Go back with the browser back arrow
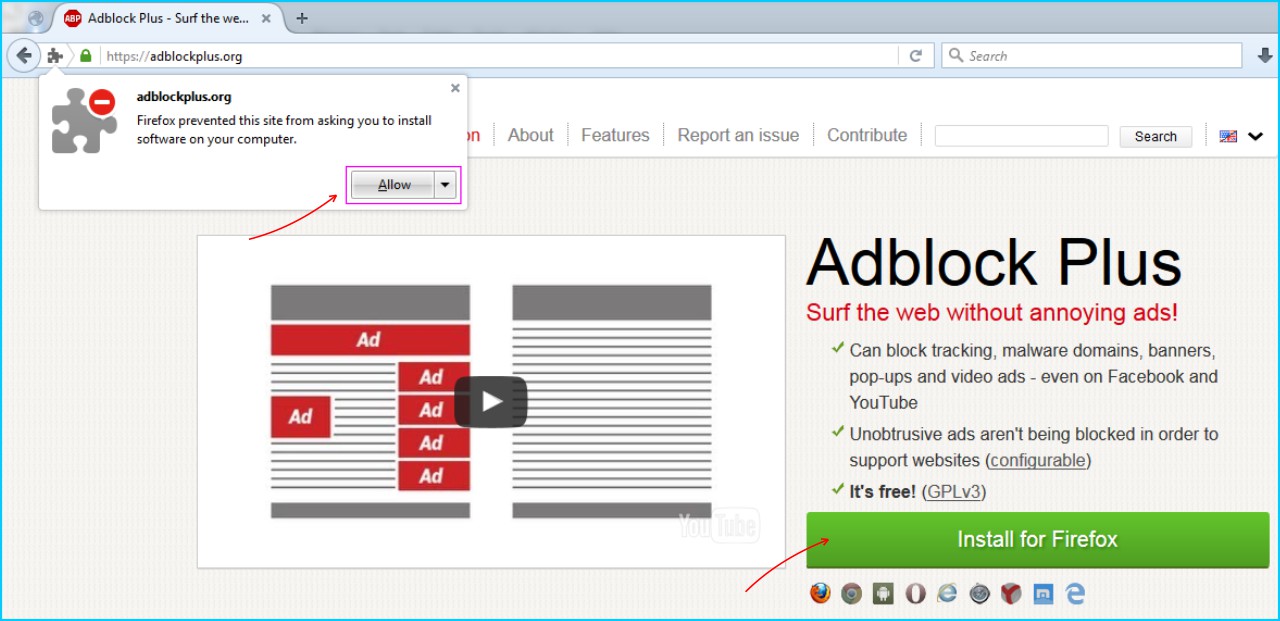The width and height of the screenshot is (1280, 621). pyautogui.click(x=23, y=56)
